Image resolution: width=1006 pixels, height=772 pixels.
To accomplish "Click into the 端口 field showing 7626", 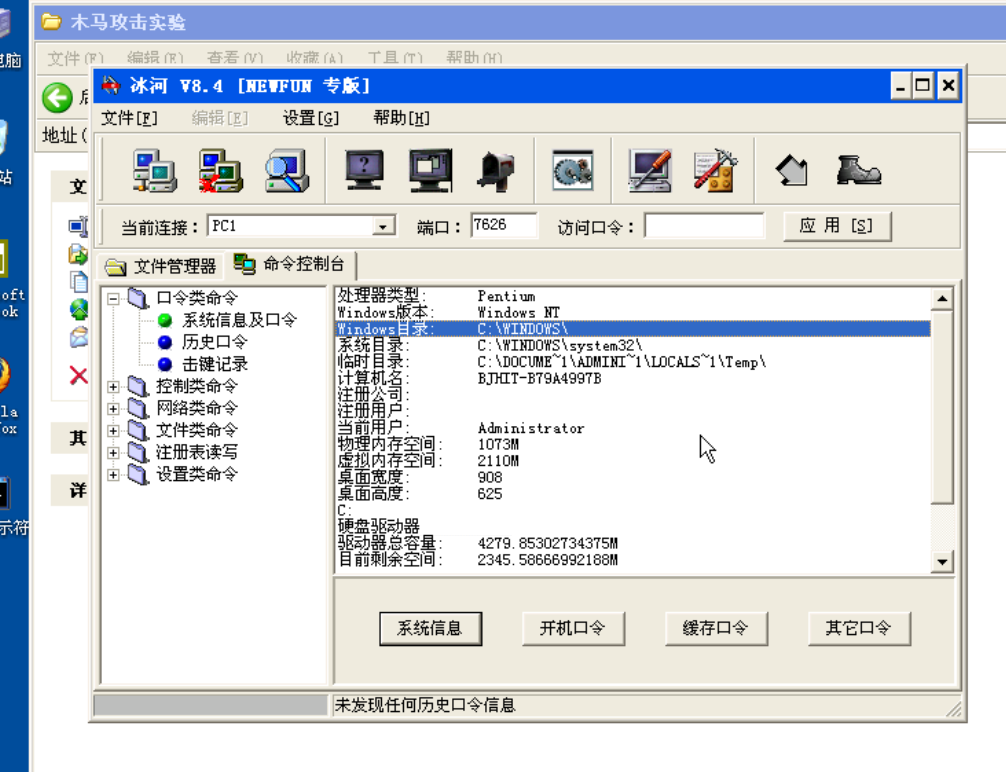I will click(504, 225).
